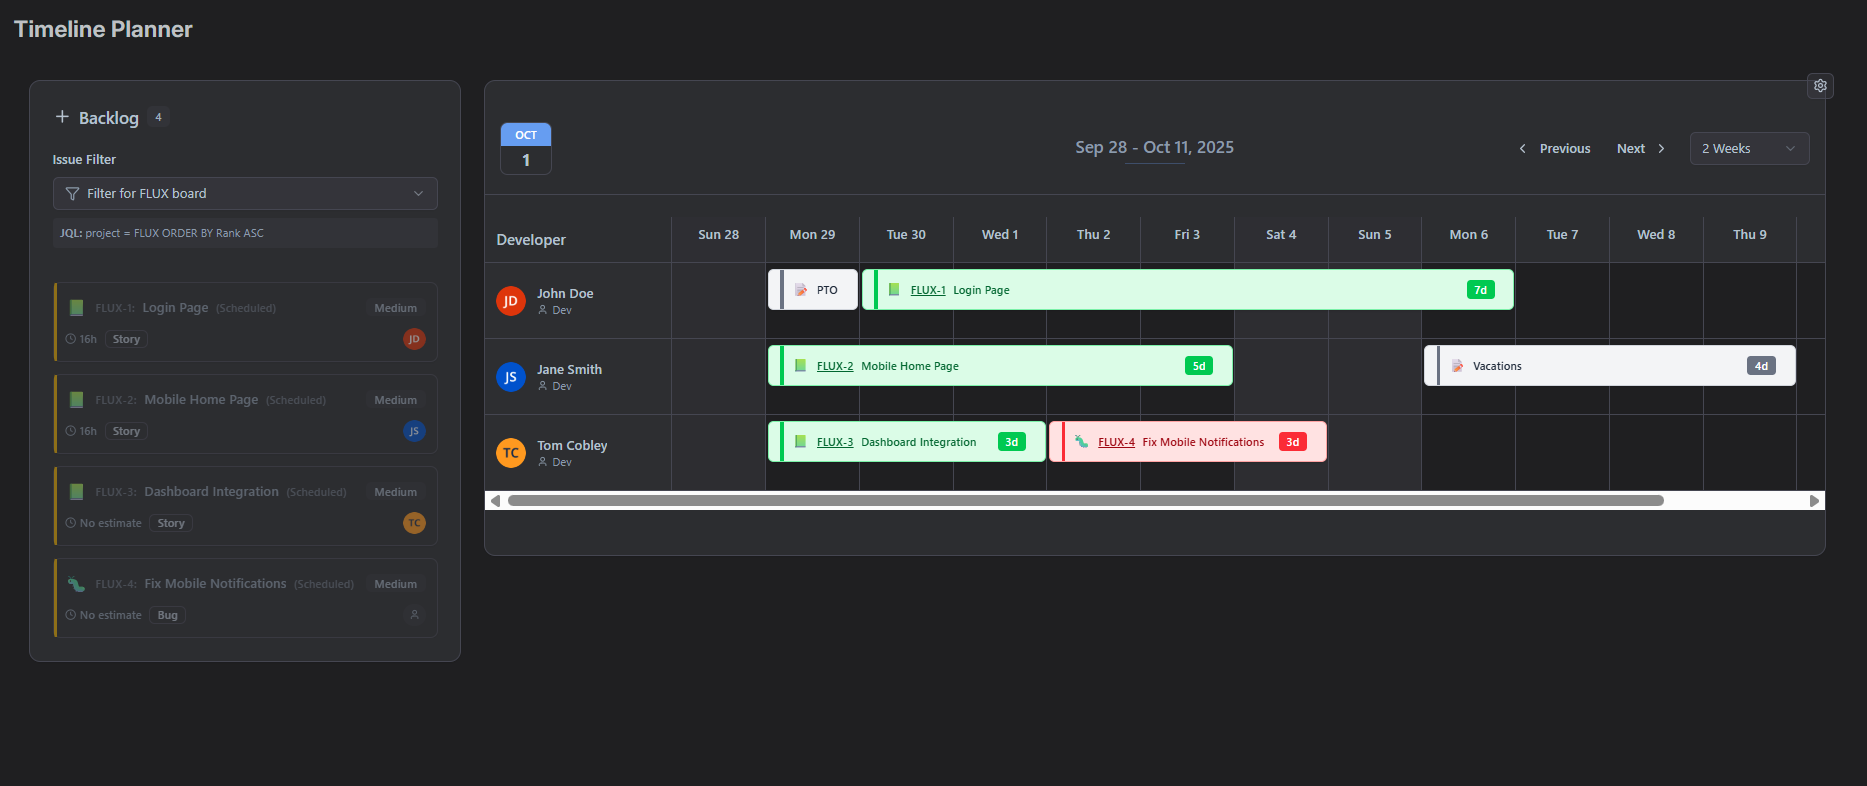Go to the Next time period
Viewport: 1867px width, 786px height.
1640,149
